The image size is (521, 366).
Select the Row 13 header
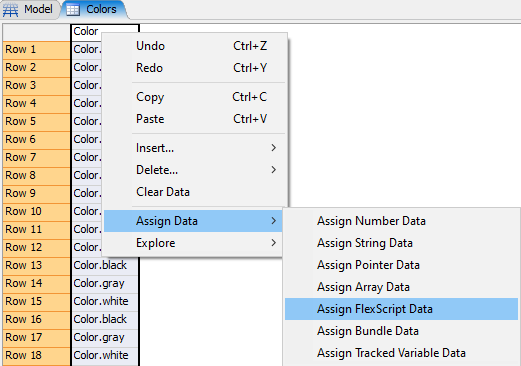[36, 265]
